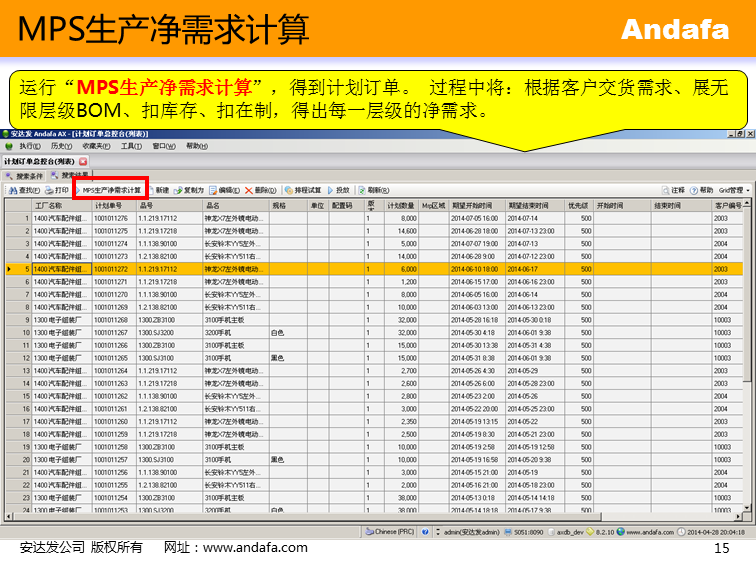The image size is (756, 567).
Task: Open the 收藏夹 (Favorites) menu
Action: [x=97, y=146]
